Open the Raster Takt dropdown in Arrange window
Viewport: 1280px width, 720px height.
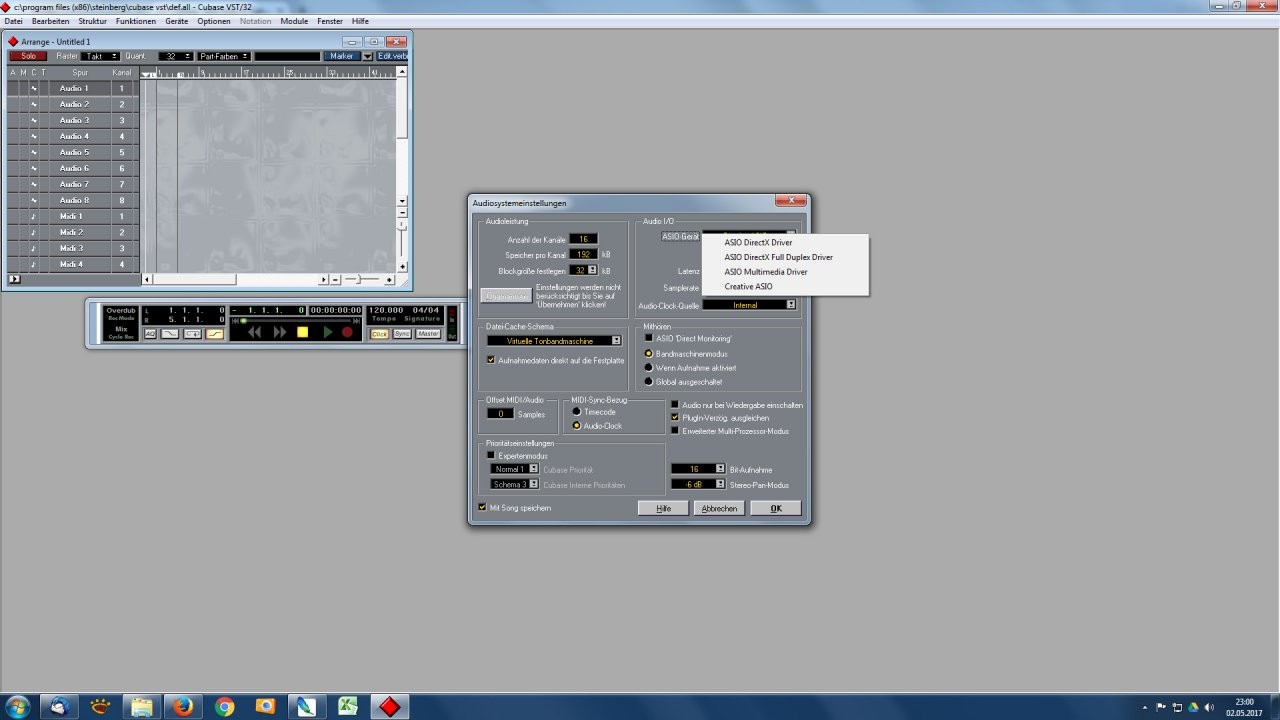coord(101,56)
